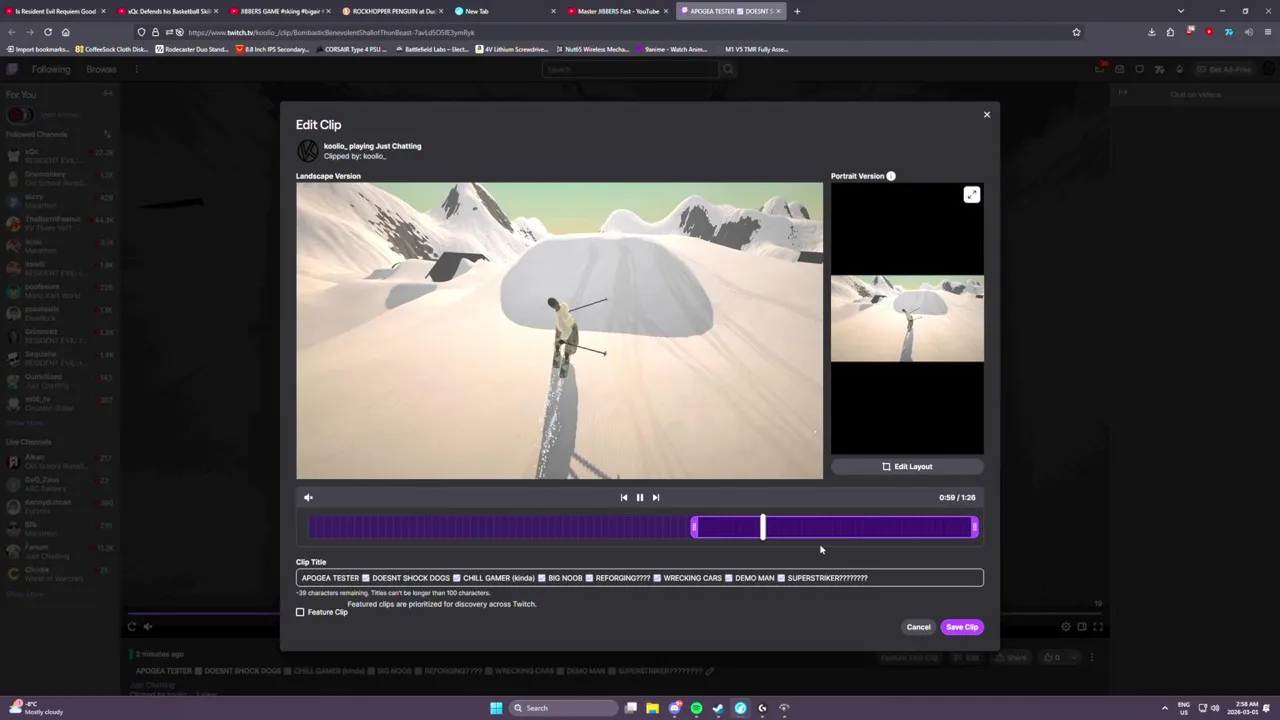Viewport: 1280px width, 720px height.
Task: Open CoffeeSock Cloth Disk bookmark
Action: coord(111,49)
